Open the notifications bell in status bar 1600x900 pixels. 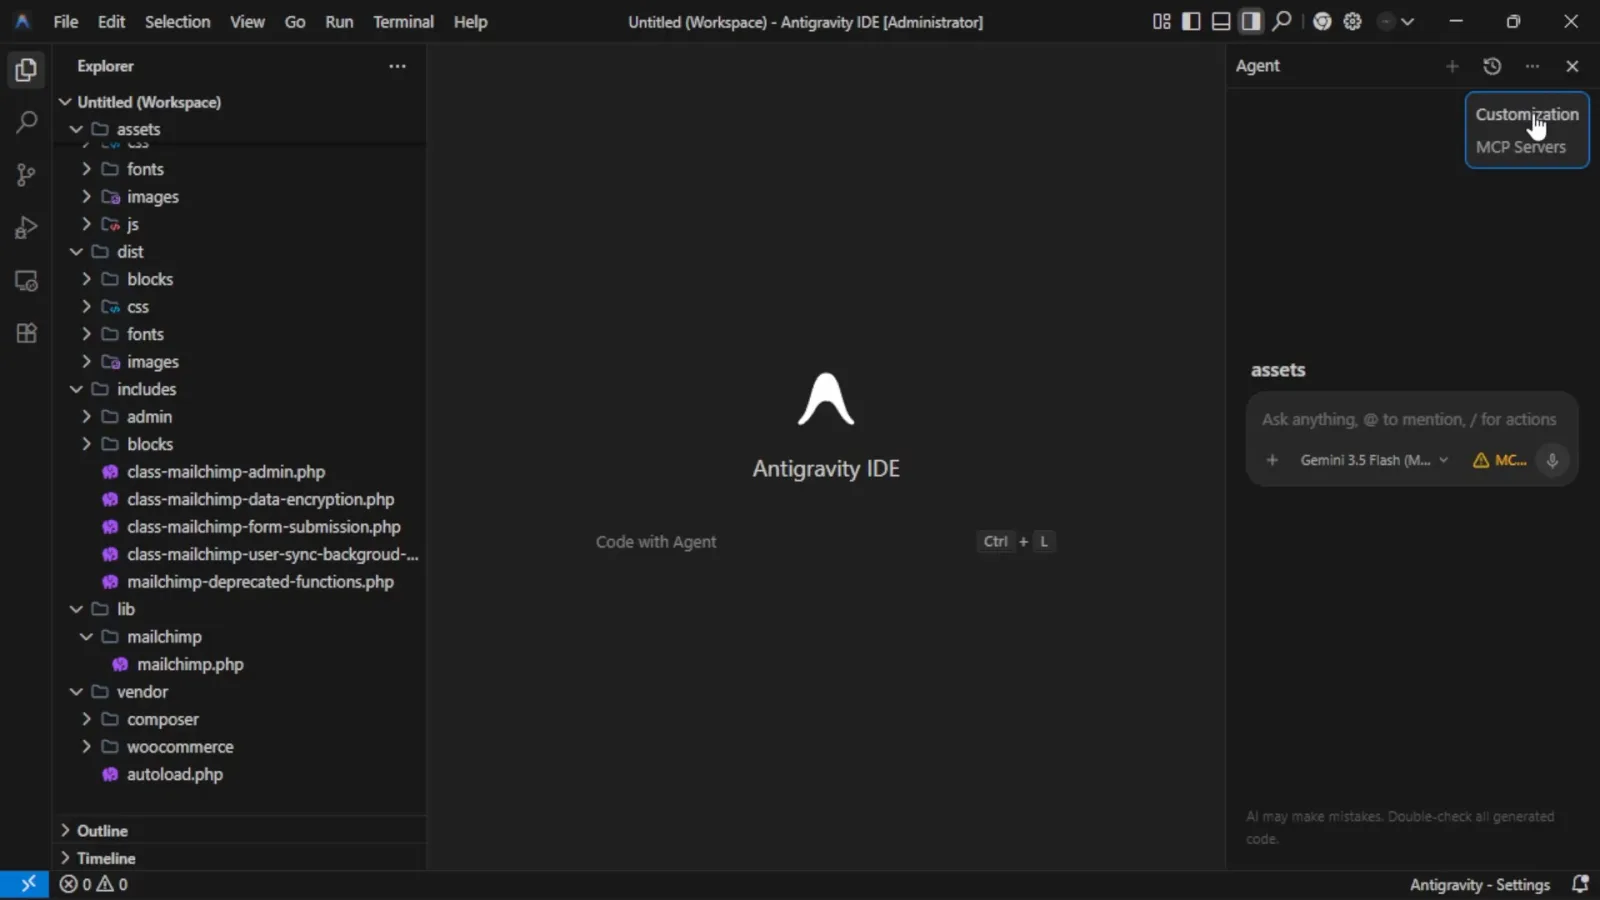(1581, 884)
